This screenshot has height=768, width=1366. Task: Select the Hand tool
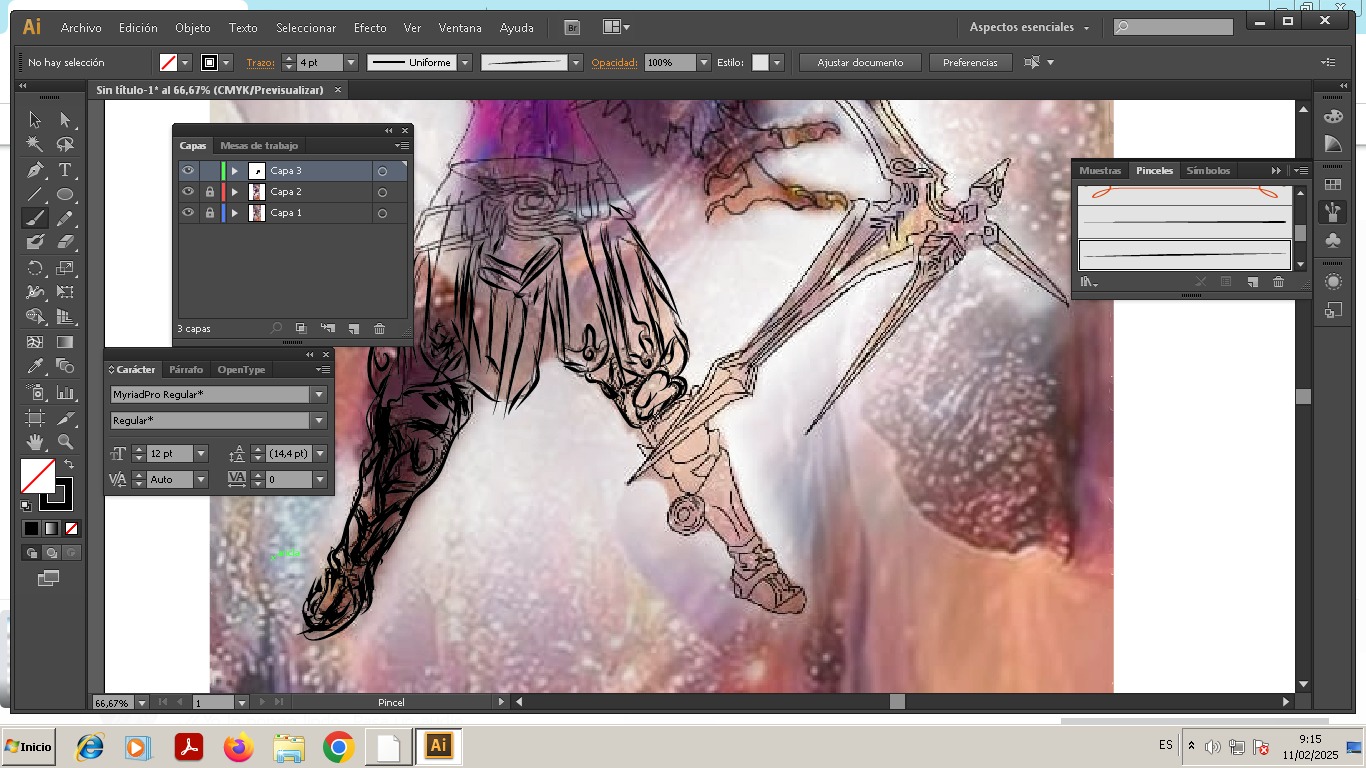coord(35,441)
